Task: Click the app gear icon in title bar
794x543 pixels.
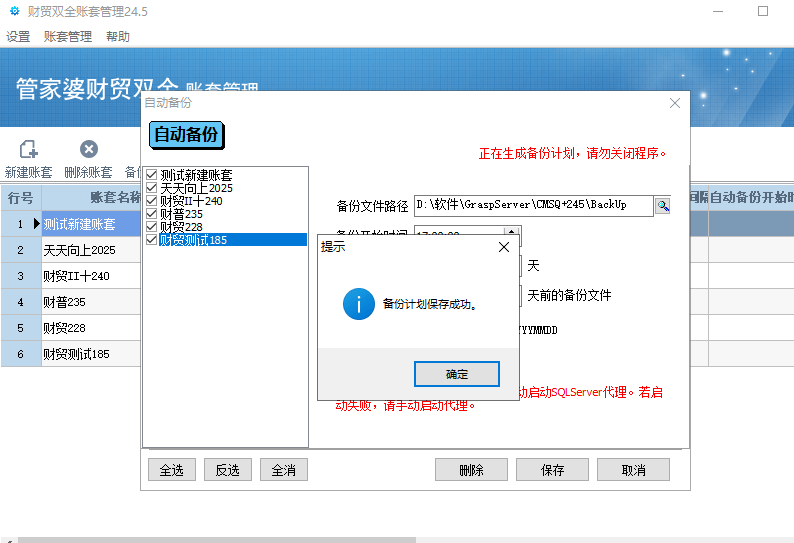Action: coord(15,11)
